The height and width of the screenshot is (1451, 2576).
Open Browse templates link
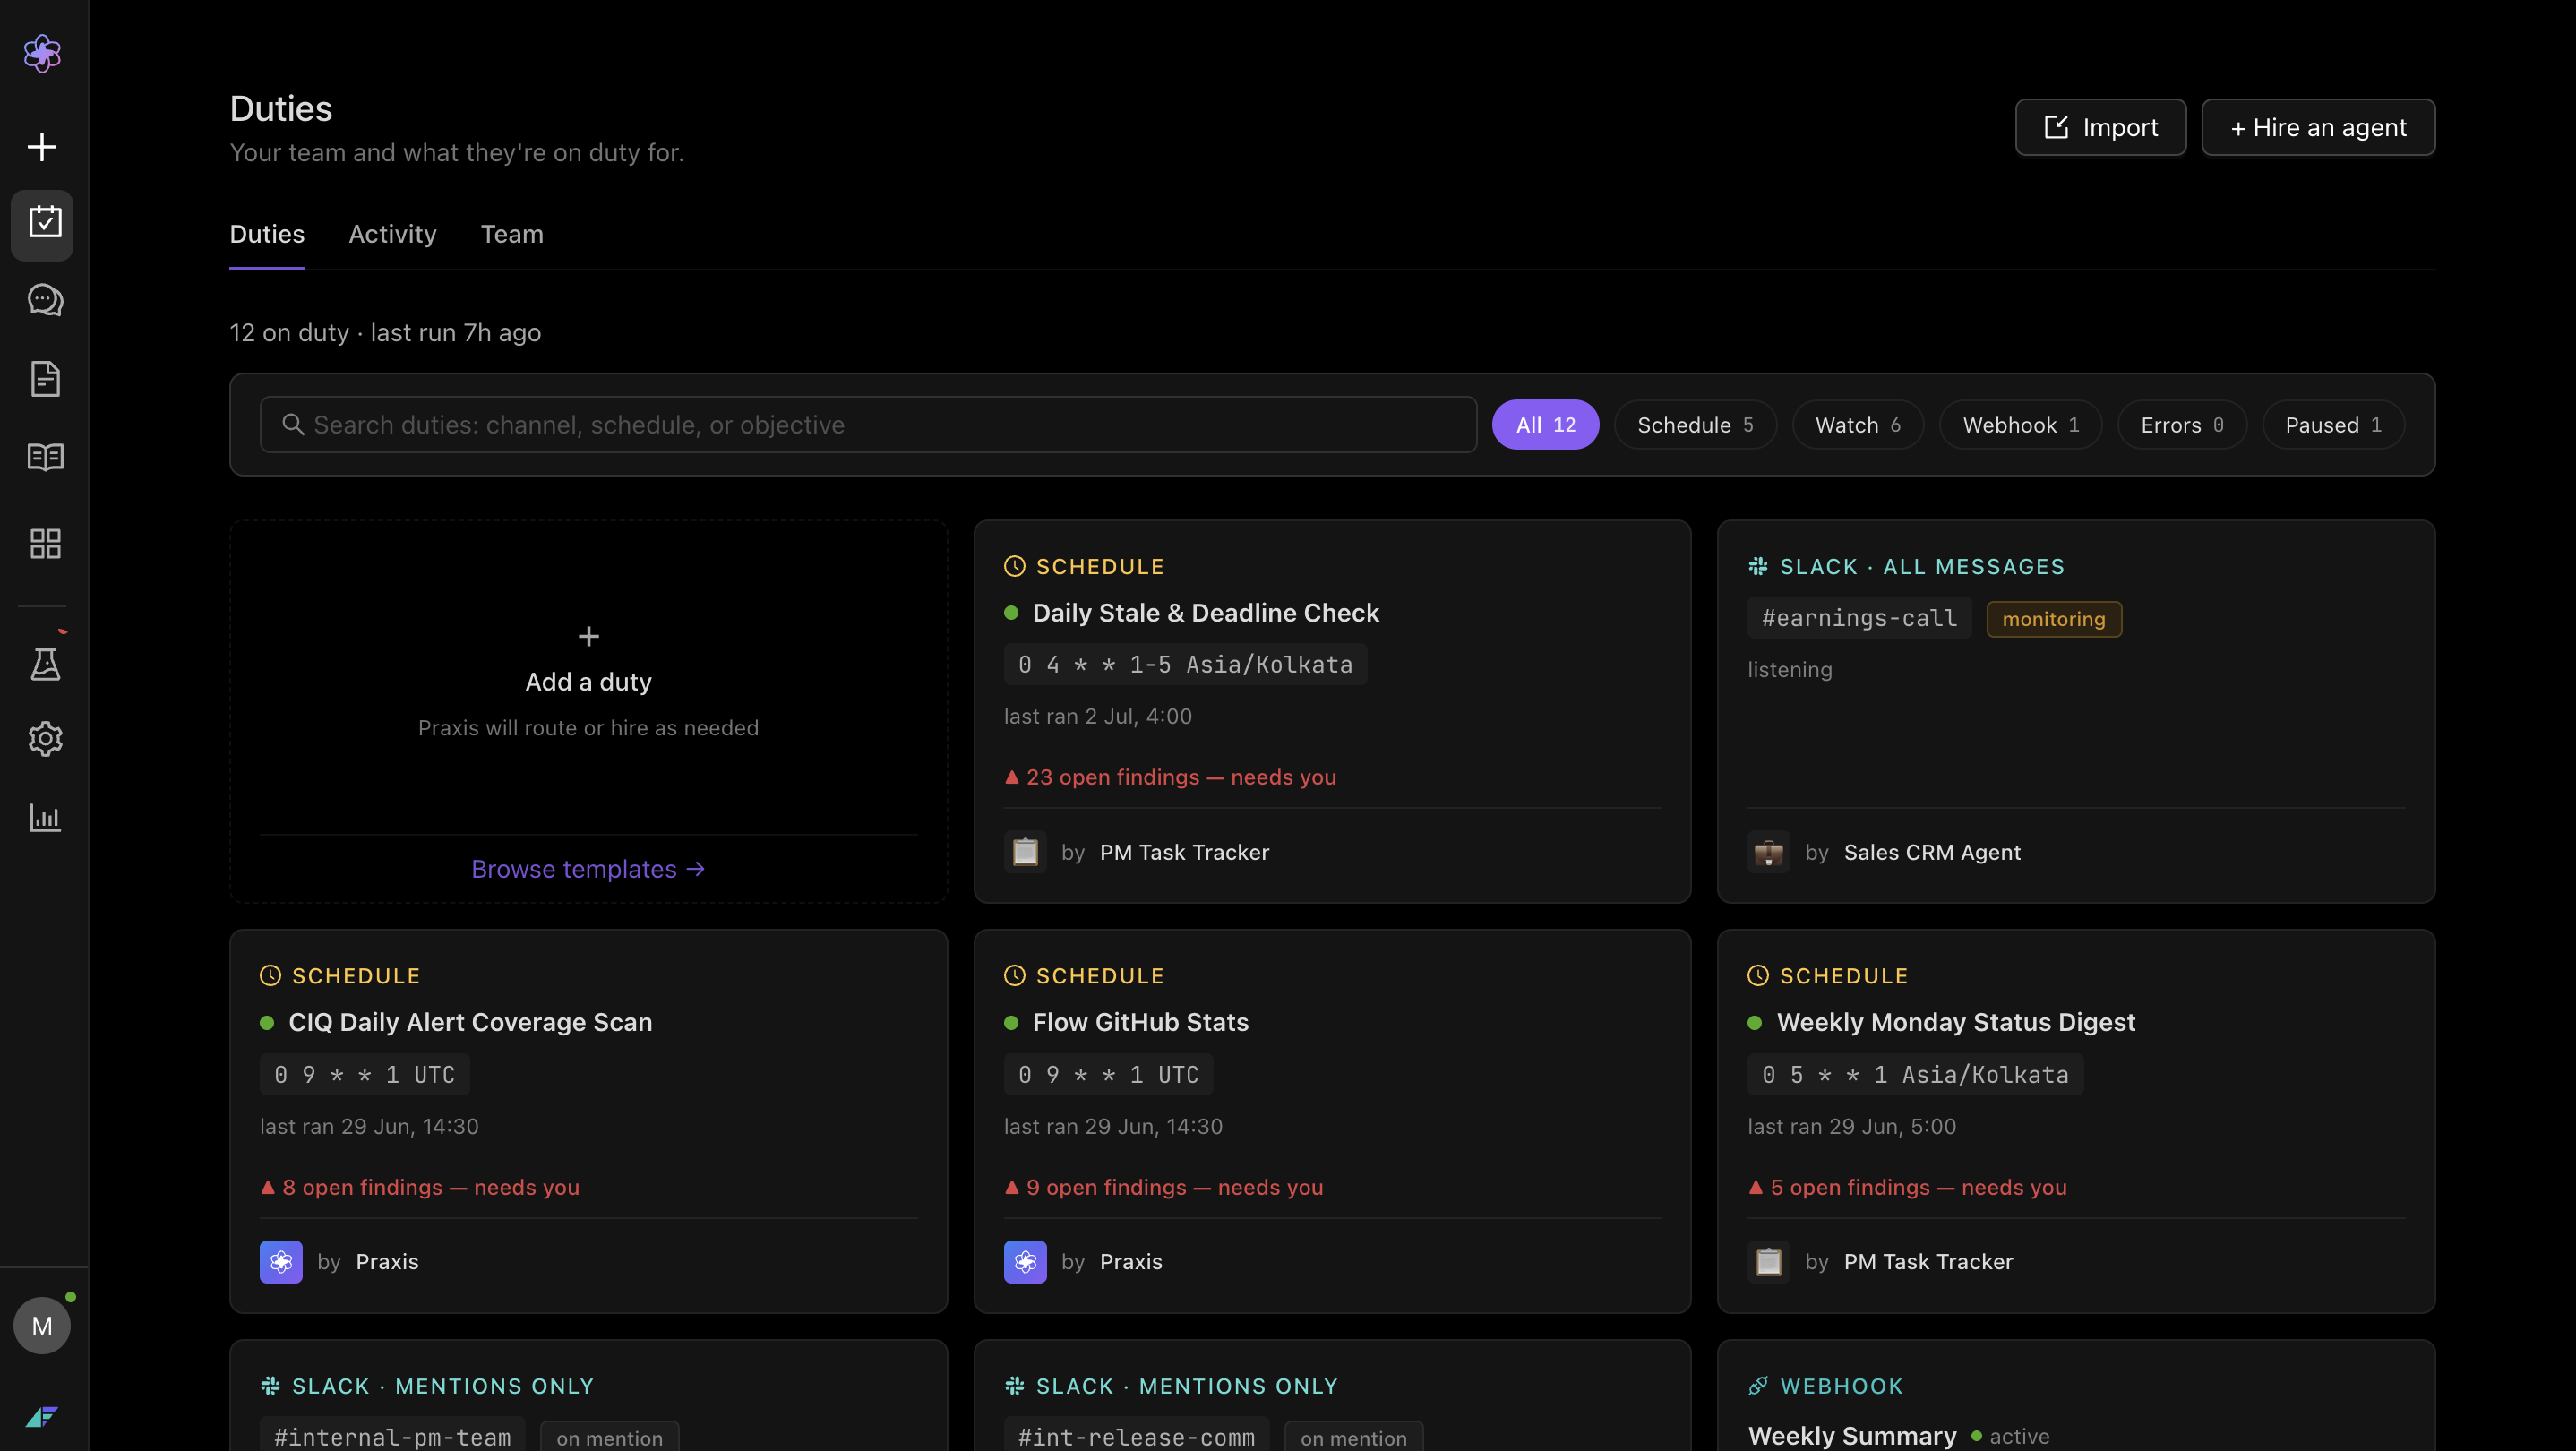588,869
